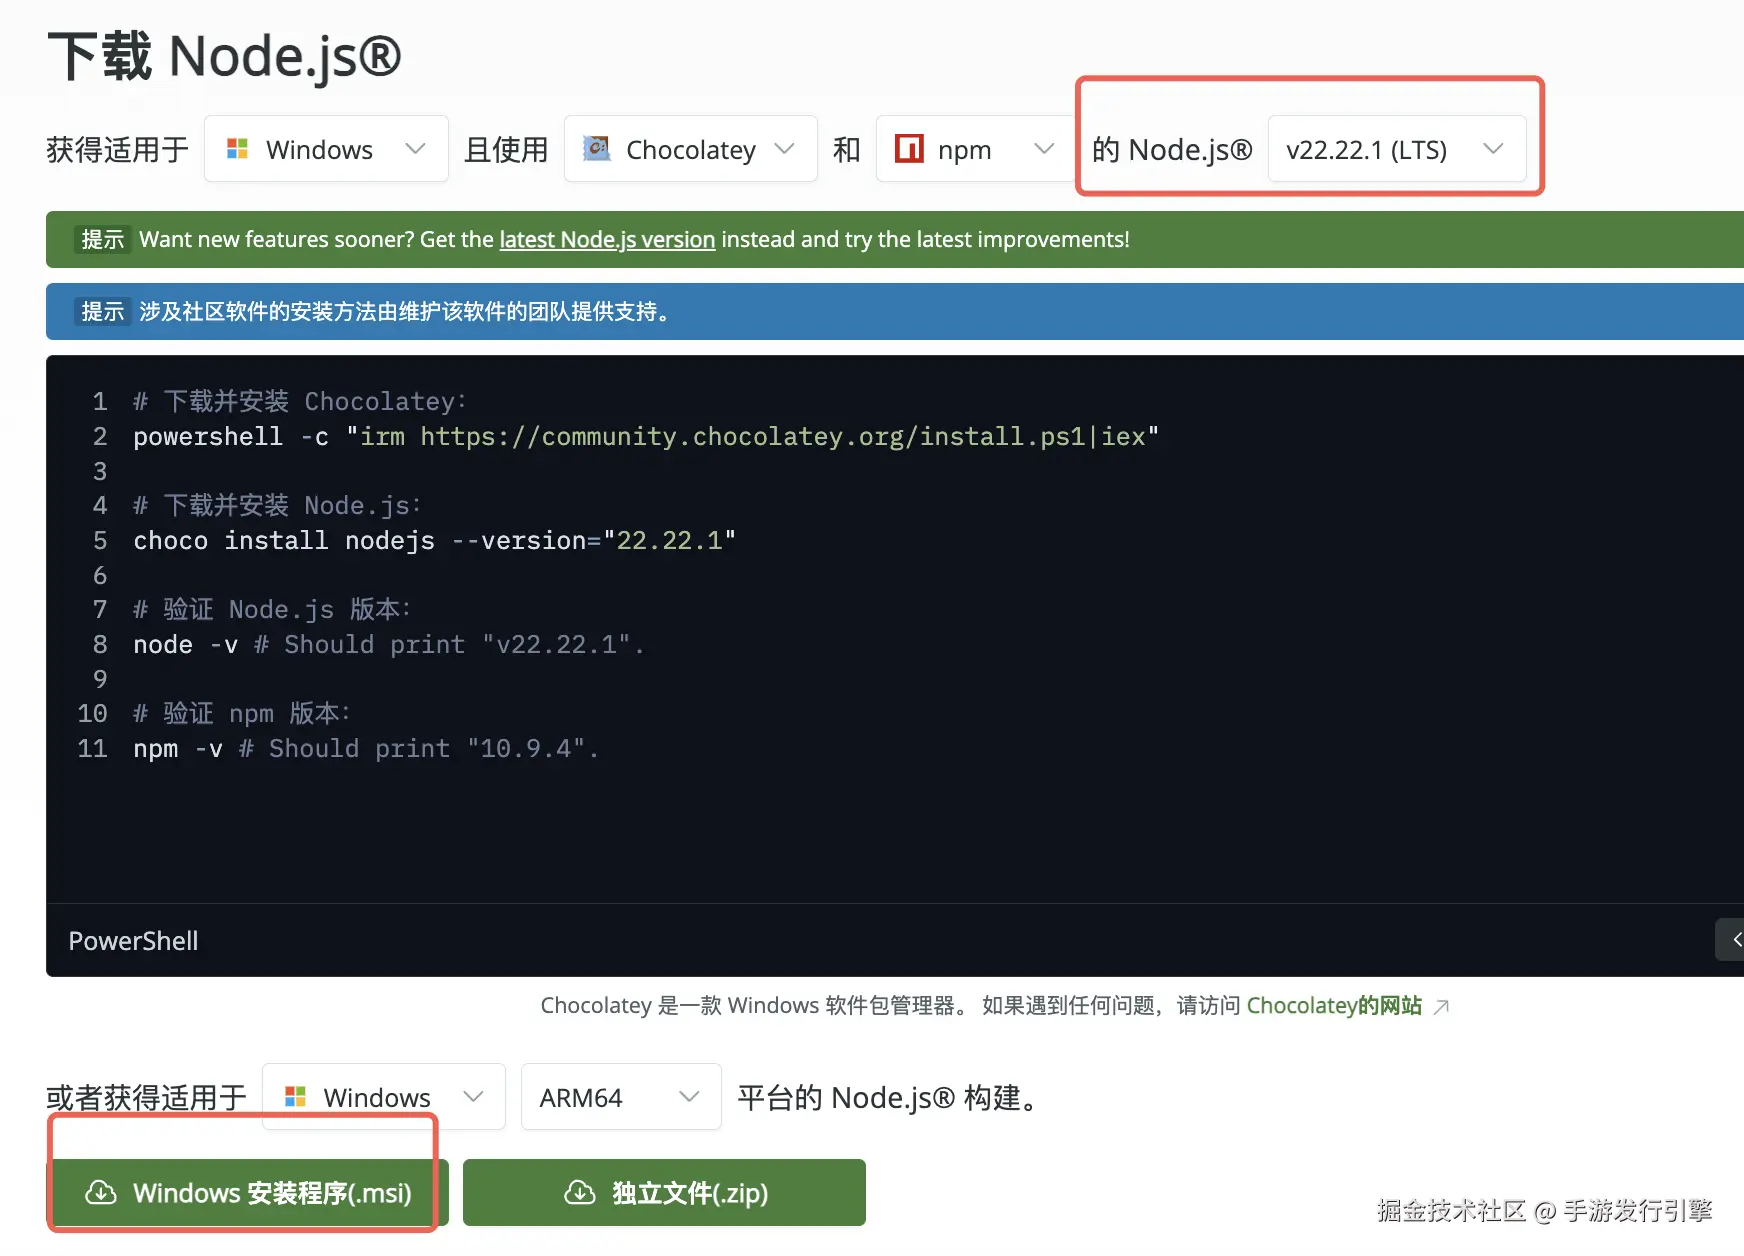The height and width of the screenshot is (1256, 1744).
Task: Click the choco install nodejs command line
Action: tap(434, 540)
